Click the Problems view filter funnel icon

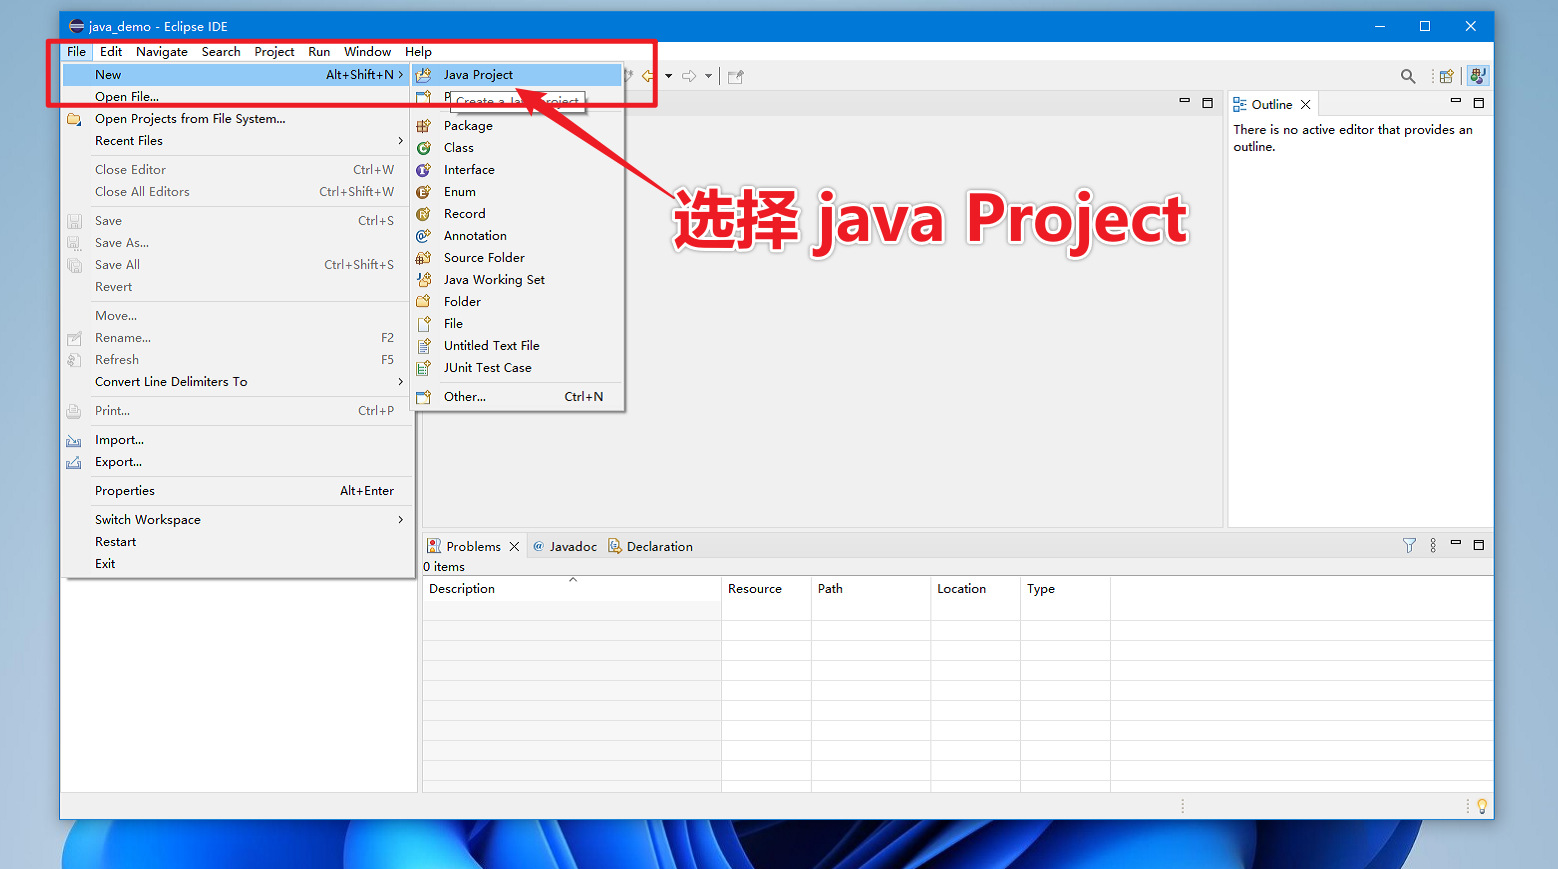click(1409, 545)
